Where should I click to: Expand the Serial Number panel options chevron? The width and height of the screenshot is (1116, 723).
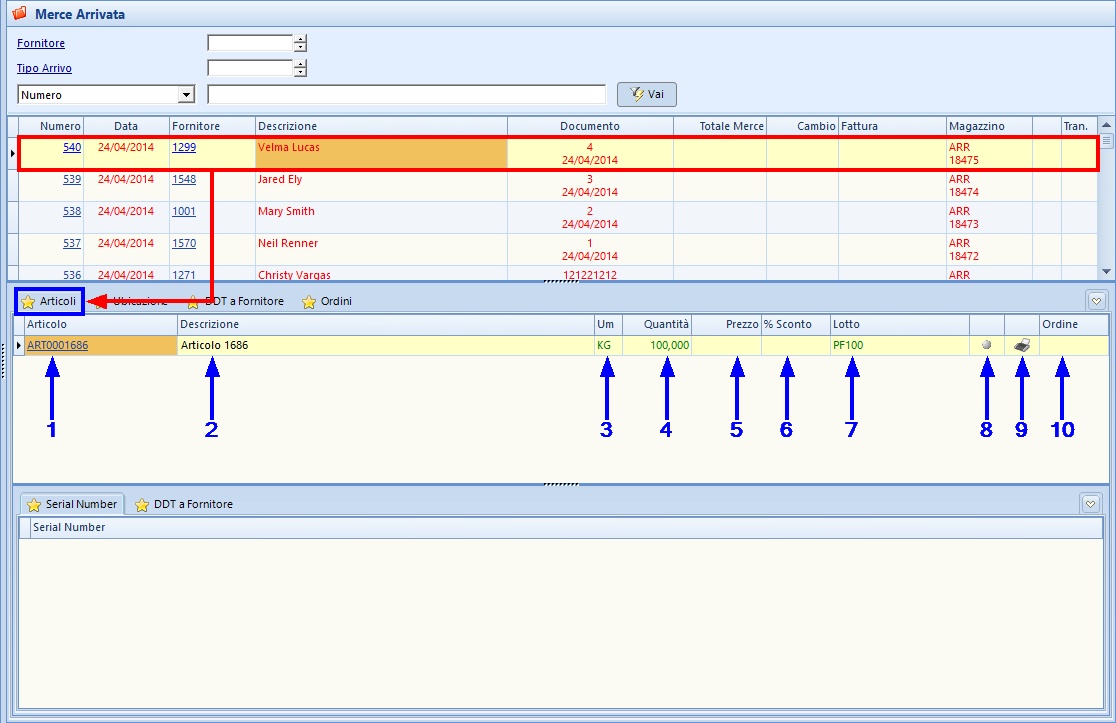(1091, 504)
